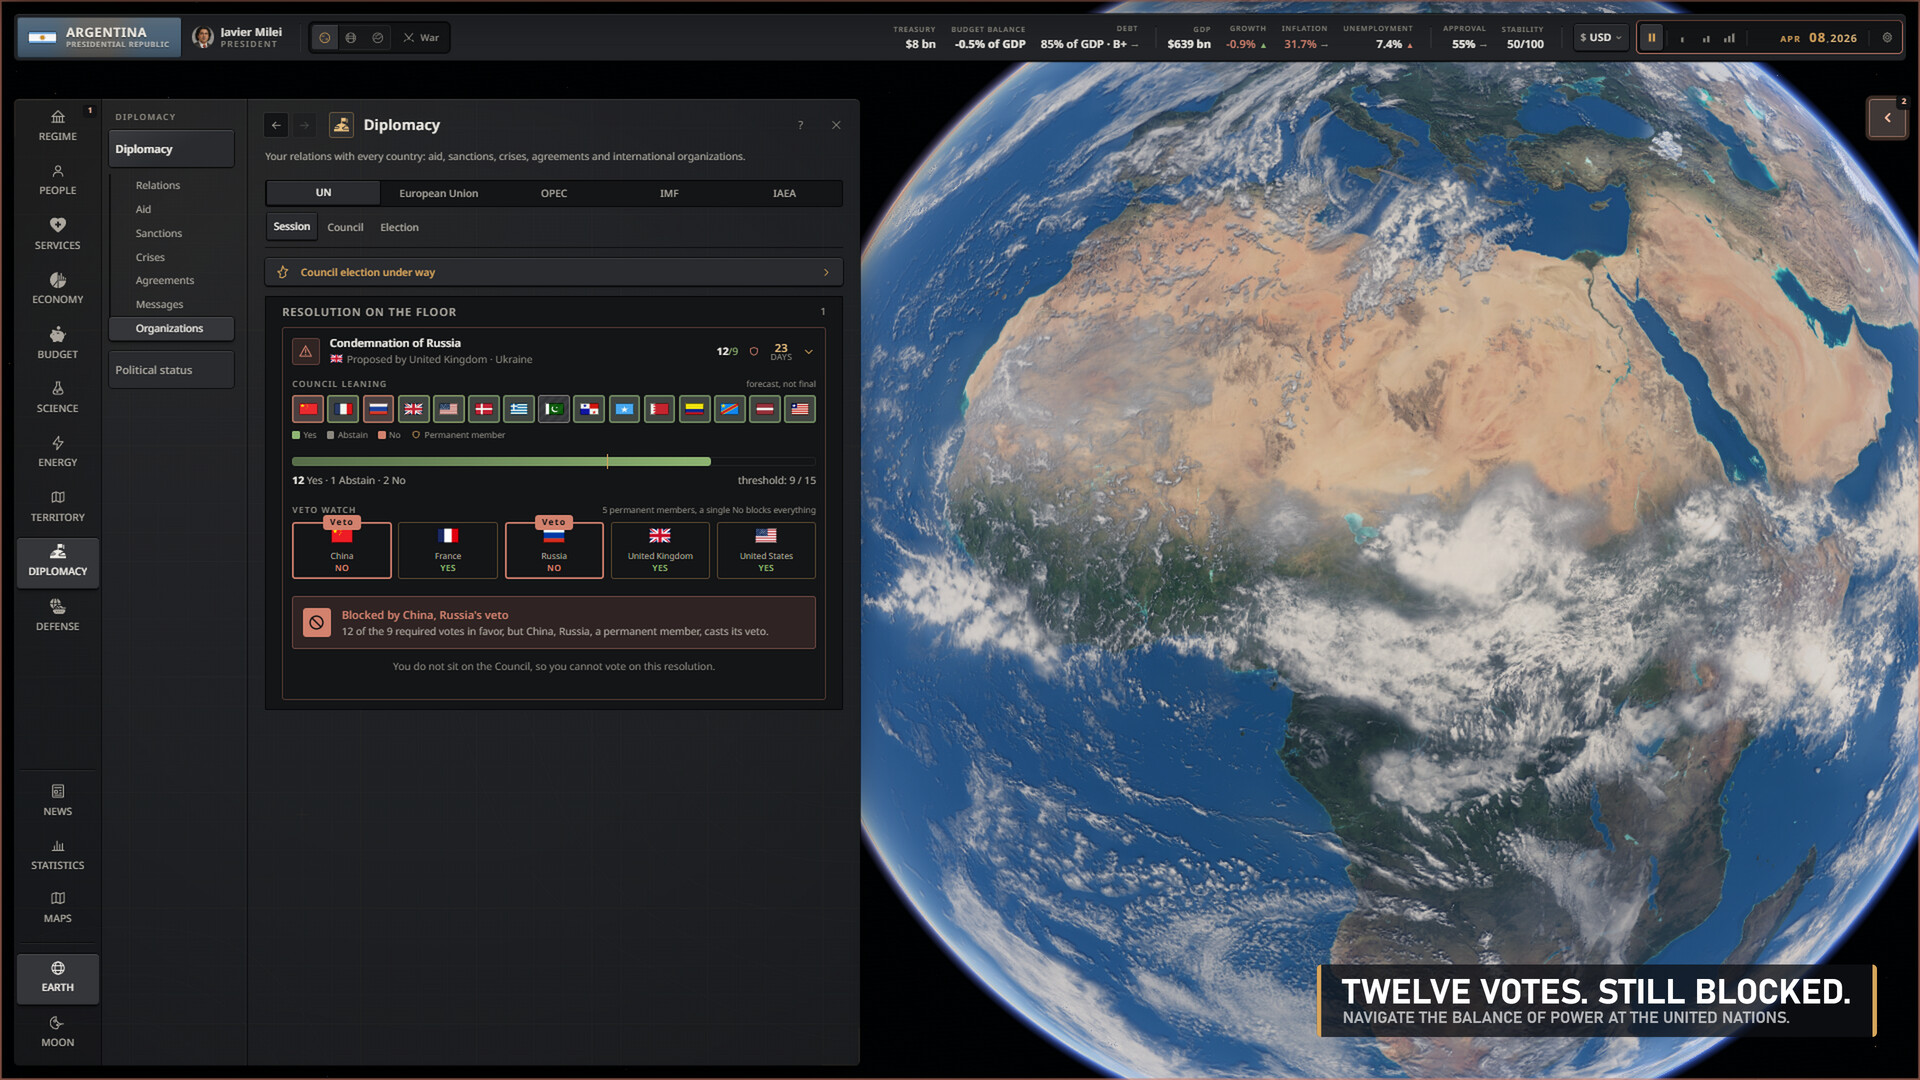The width and height of the screenshot is (1920, 1080).
Task: Collapse the Condemnation of Russia resolution
Action: [808, 352]
